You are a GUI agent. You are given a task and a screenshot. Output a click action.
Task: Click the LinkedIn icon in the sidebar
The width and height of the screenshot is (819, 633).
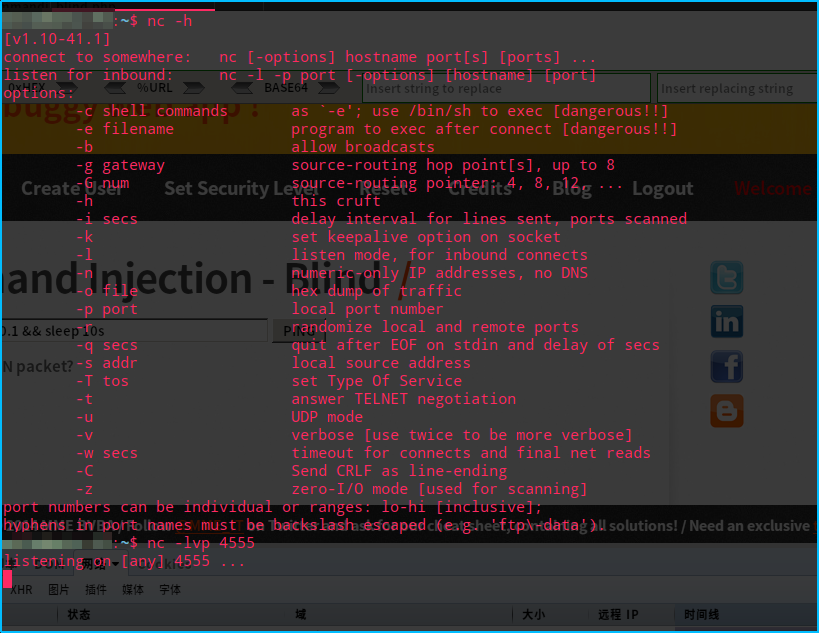tap(726, 321)
